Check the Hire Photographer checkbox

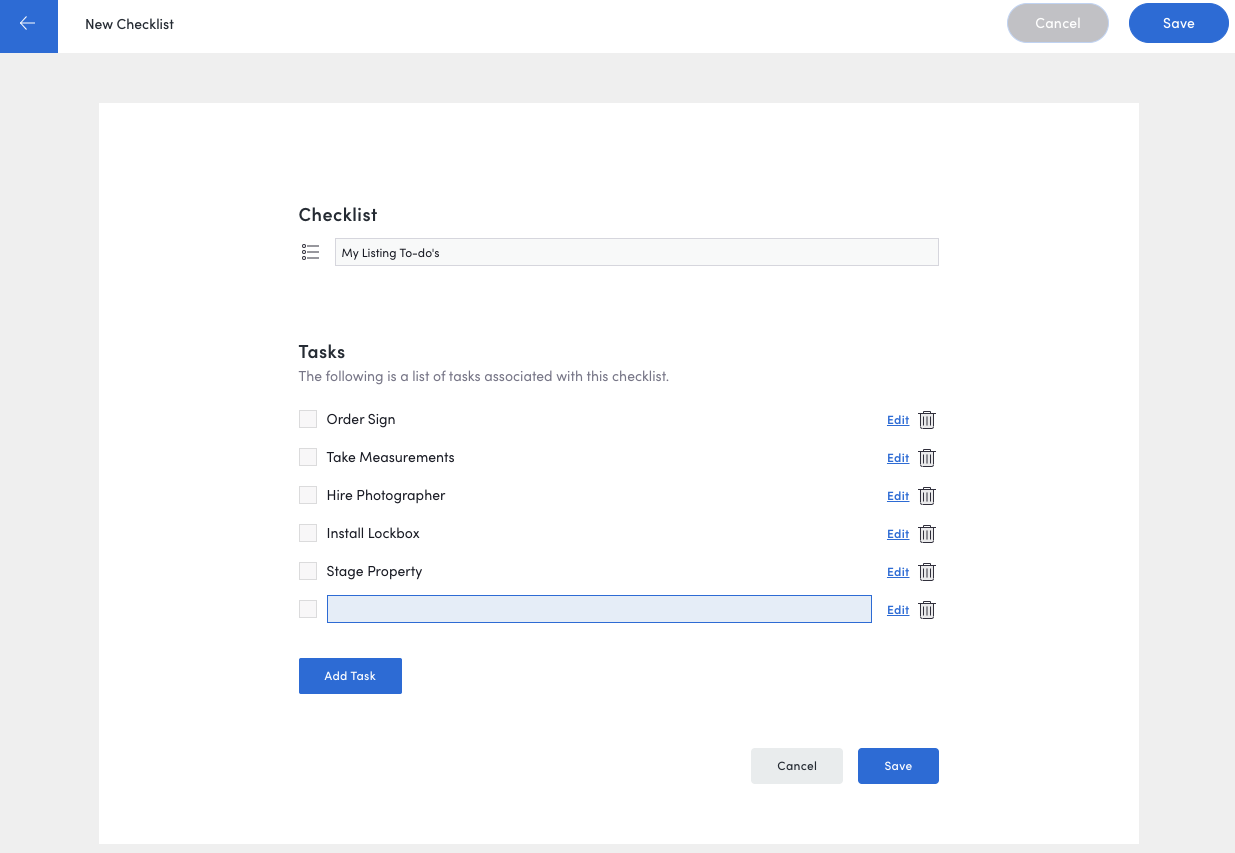click(x=308, y=495)
